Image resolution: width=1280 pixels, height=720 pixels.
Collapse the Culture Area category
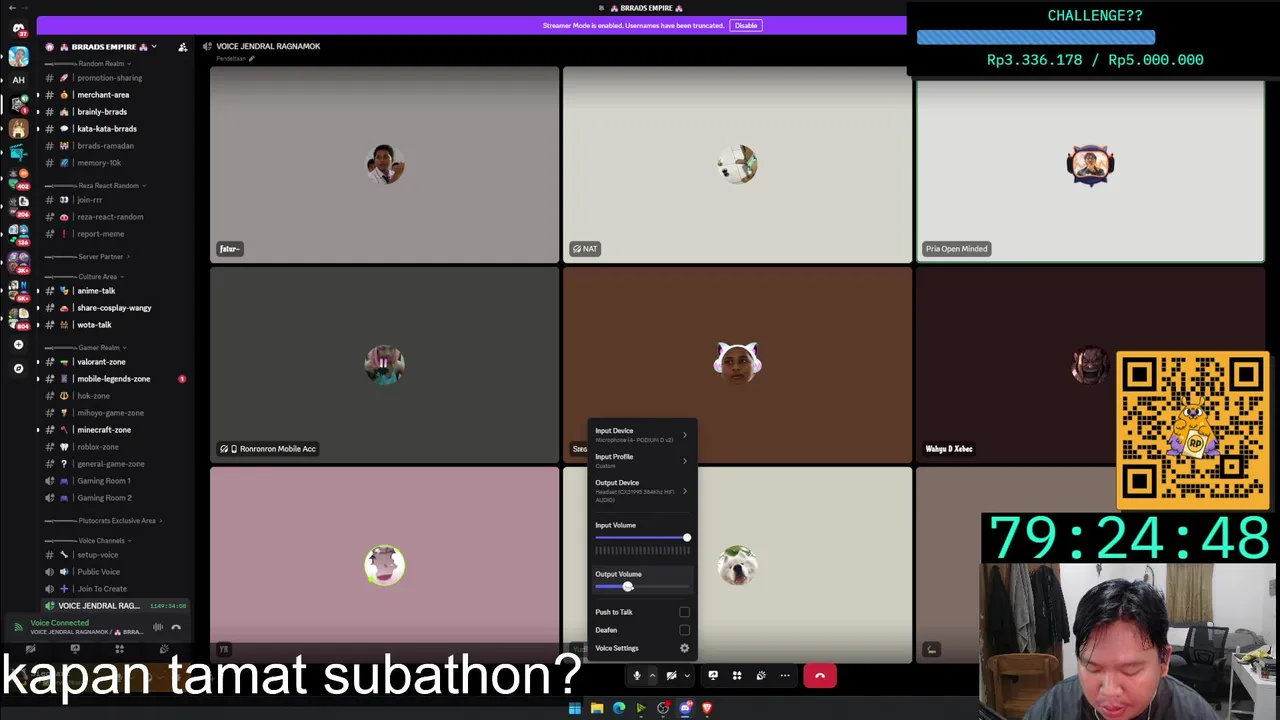[98, 276]
